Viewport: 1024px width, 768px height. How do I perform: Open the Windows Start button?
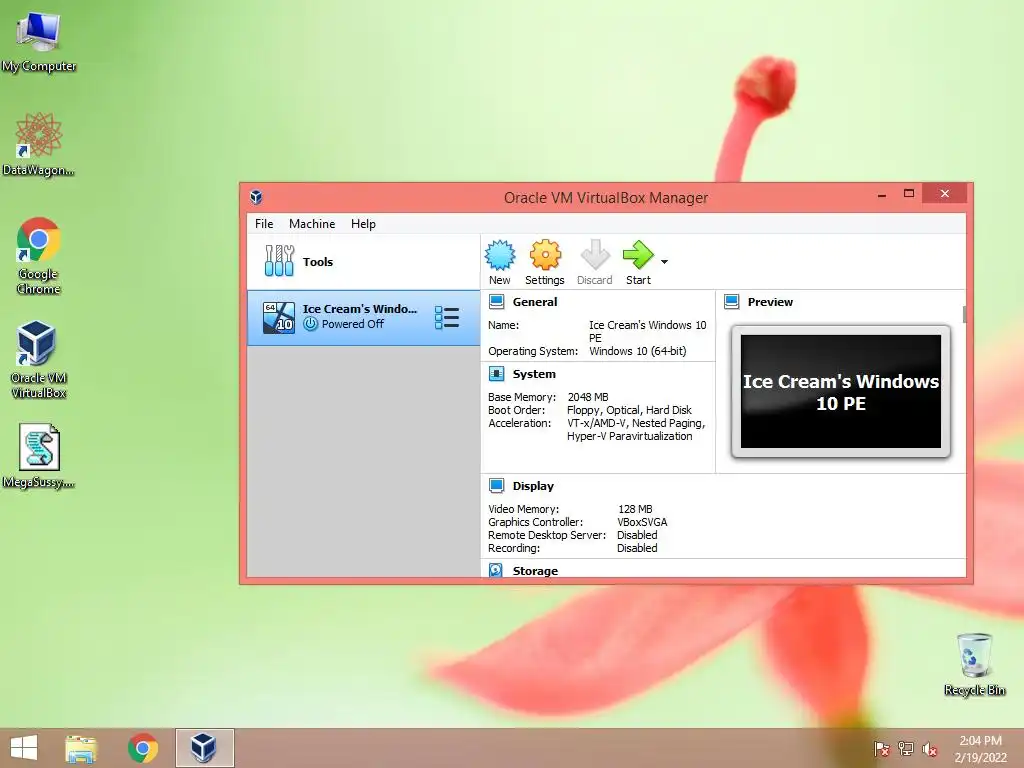[x=24, y=748]
